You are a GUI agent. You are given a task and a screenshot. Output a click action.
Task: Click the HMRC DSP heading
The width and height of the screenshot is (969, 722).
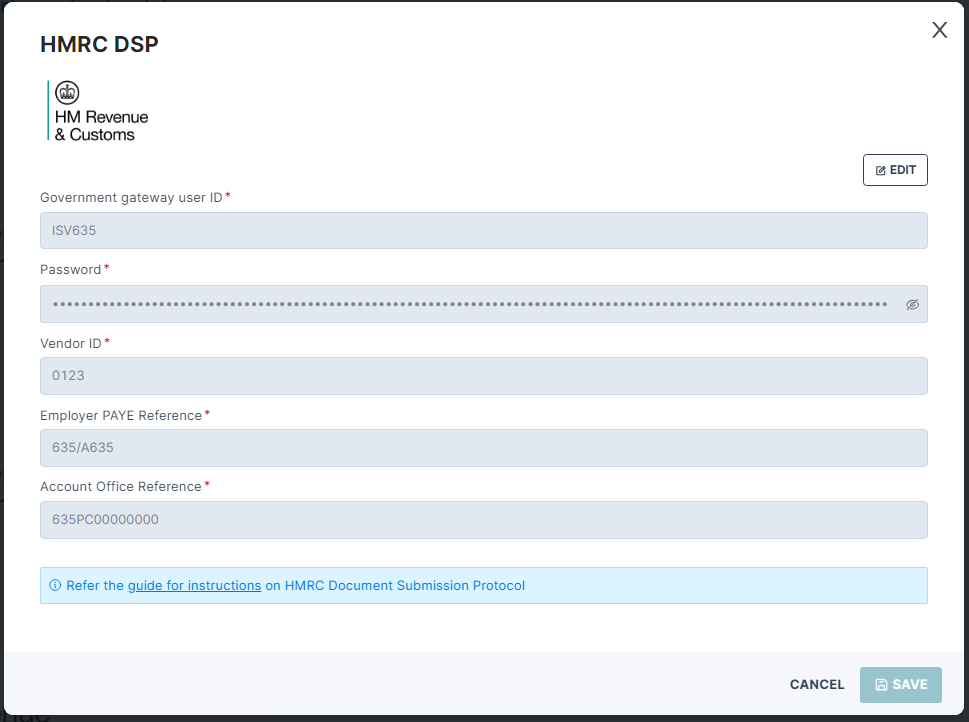[99, 44]
